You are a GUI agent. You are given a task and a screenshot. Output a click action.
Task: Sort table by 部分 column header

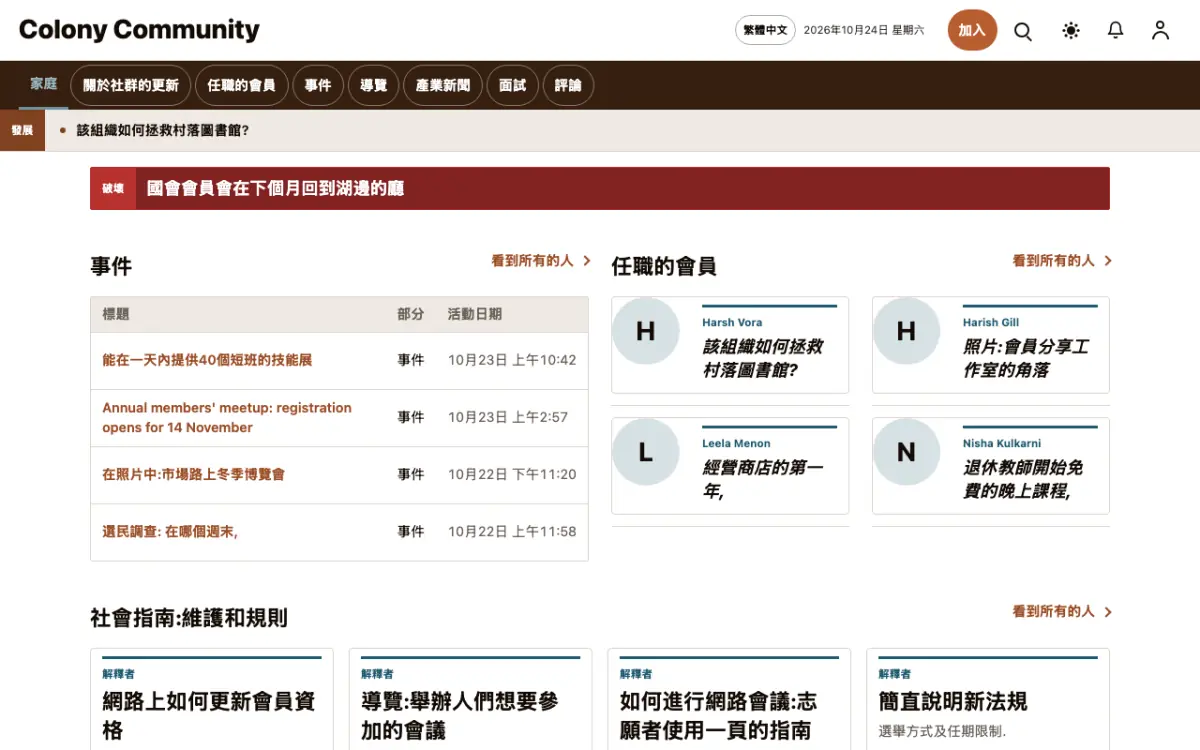point(411,314)
